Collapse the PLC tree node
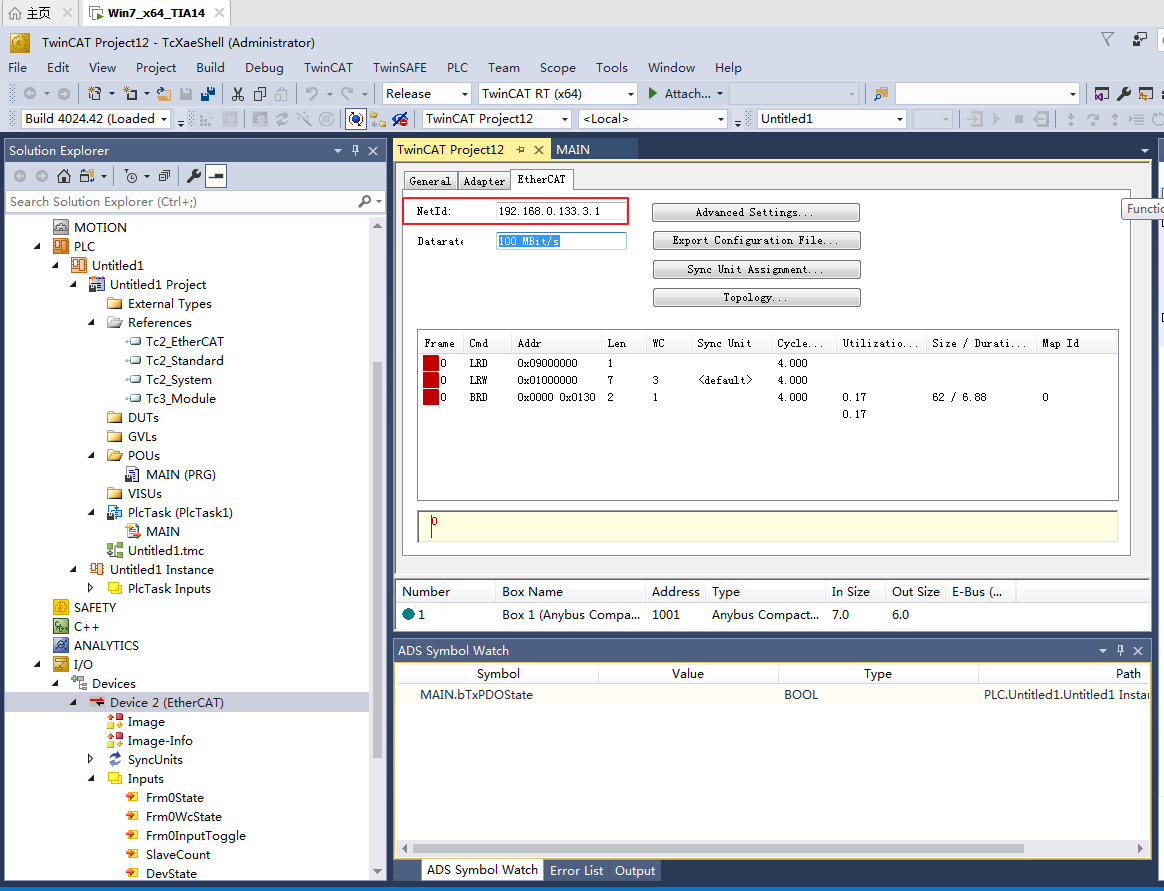 [x=37, y=247]
